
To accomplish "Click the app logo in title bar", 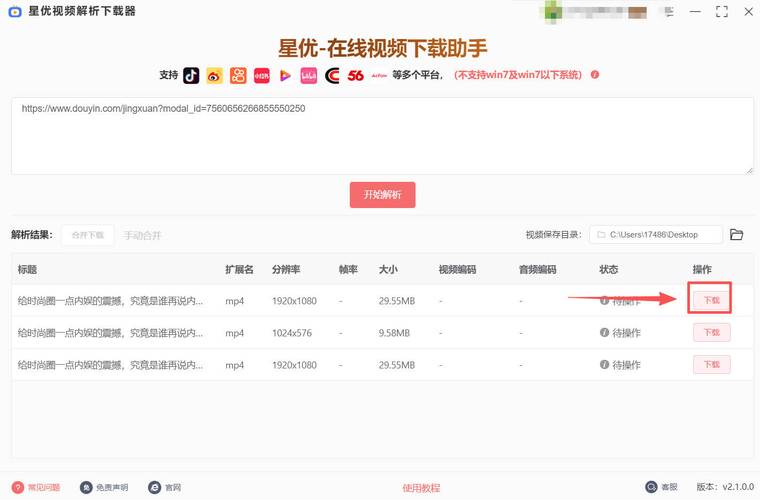I will click(x=15, y=12).
